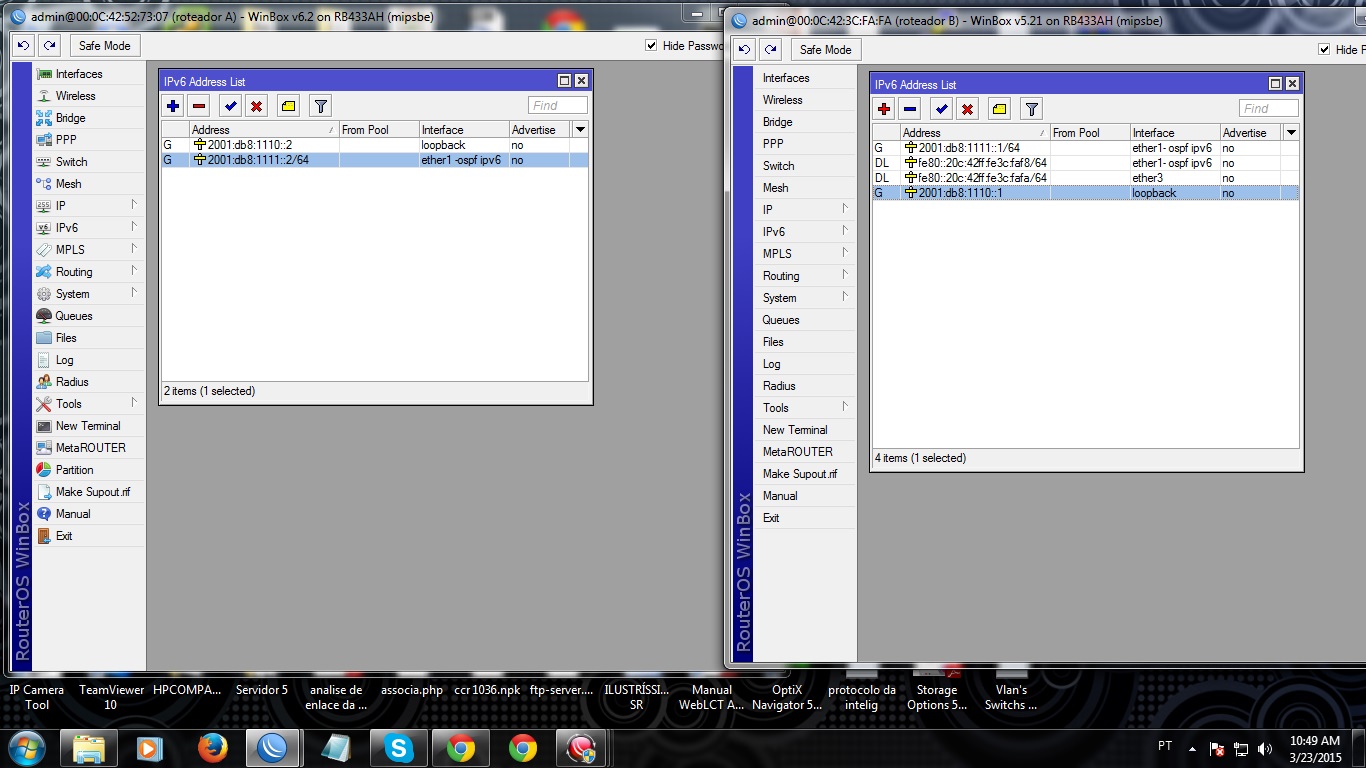Expand Routing submenu in roteador A sidebar
The image size is (1366, 768).
[89, 272]
